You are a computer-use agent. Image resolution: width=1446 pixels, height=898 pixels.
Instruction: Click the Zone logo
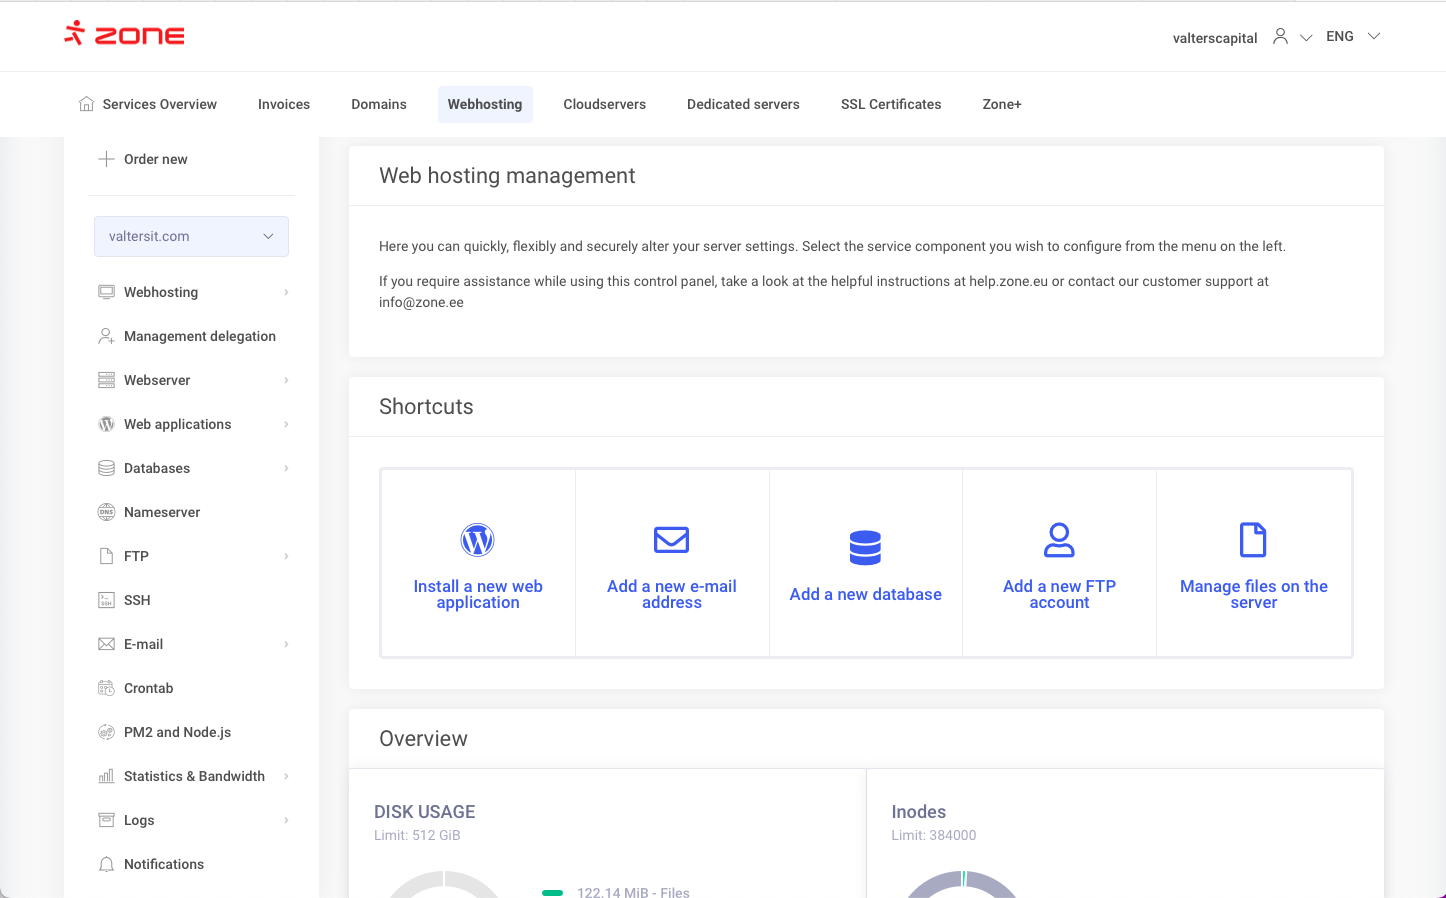[x=124, y=35]
